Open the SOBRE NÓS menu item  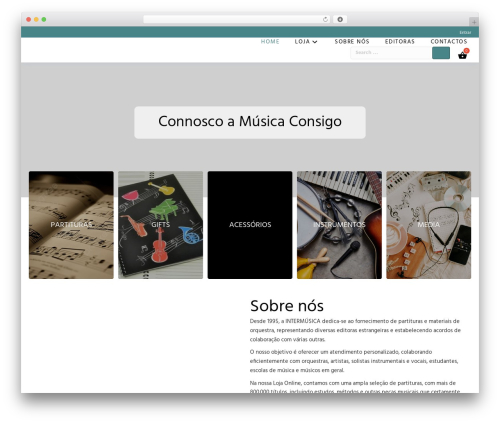(352, 42)
